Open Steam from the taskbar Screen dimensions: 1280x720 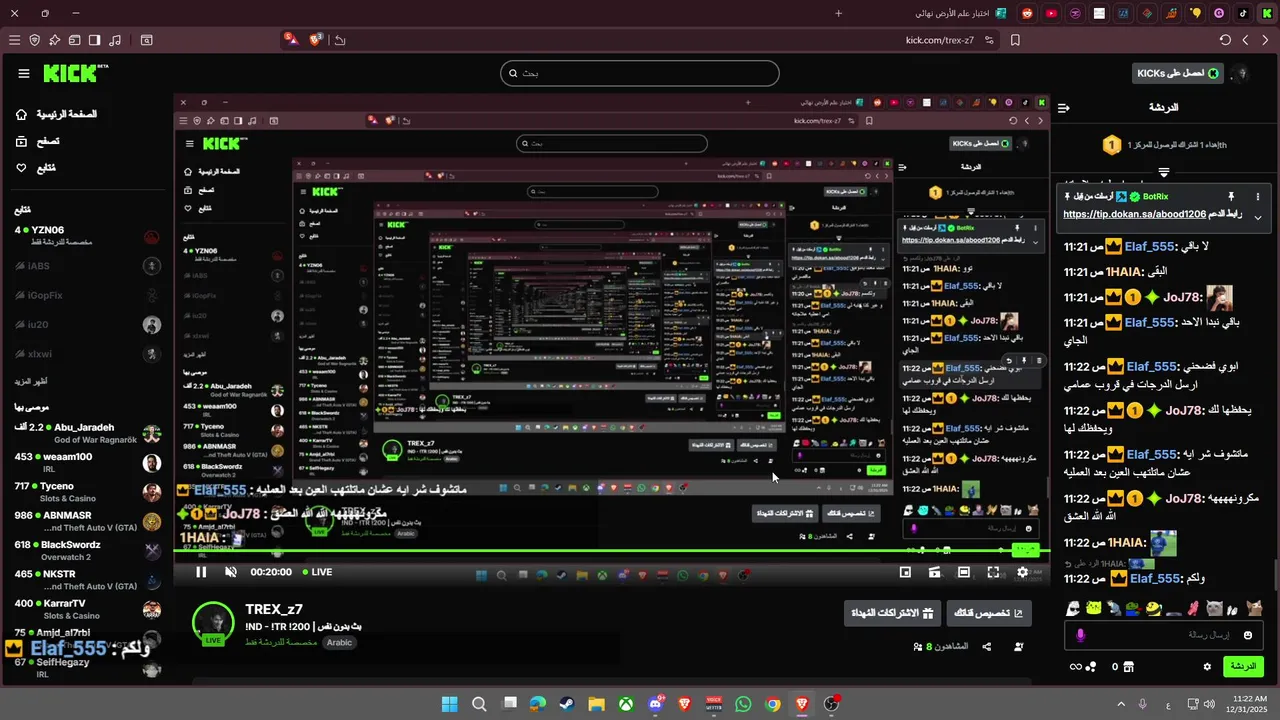click(x=567, y=704)
